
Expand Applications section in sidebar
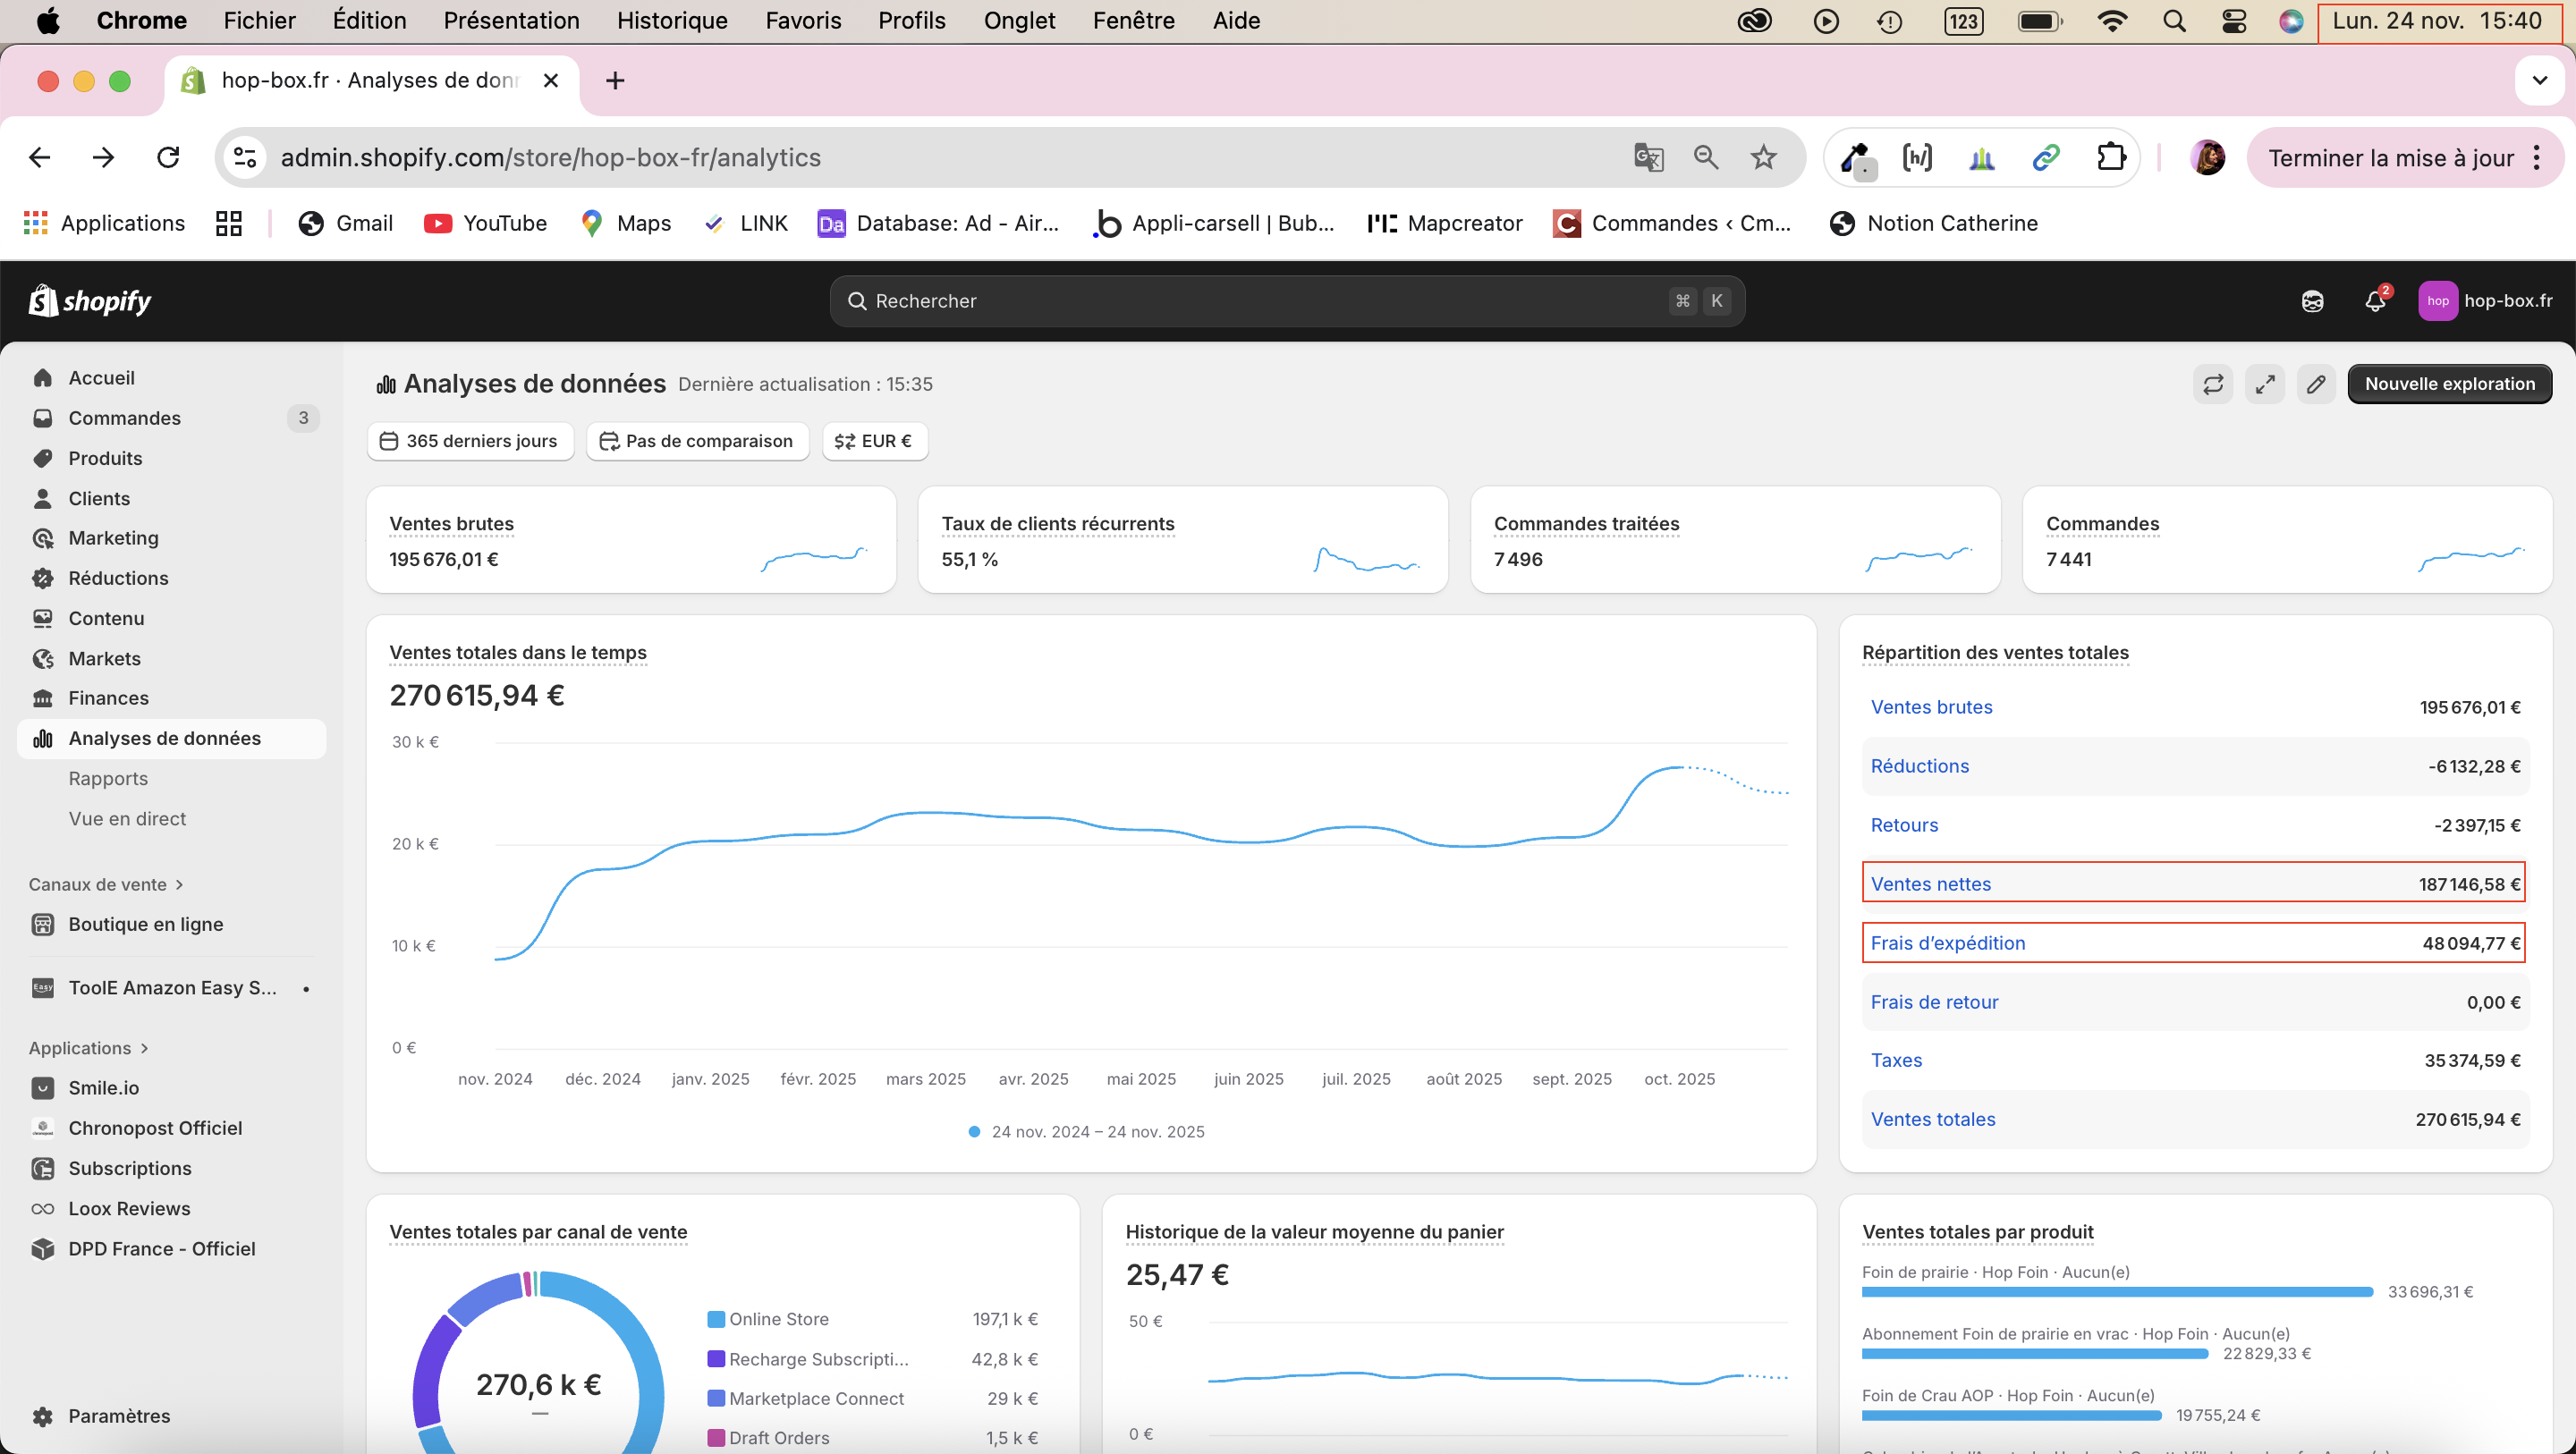tap(88, 1047)
